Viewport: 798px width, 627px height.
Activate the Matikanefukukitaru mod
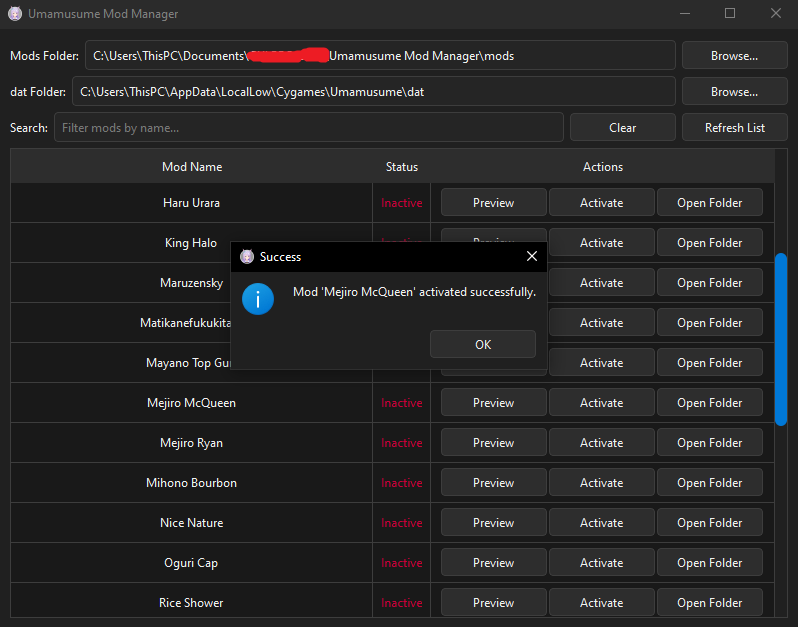[x=602, y=323]
